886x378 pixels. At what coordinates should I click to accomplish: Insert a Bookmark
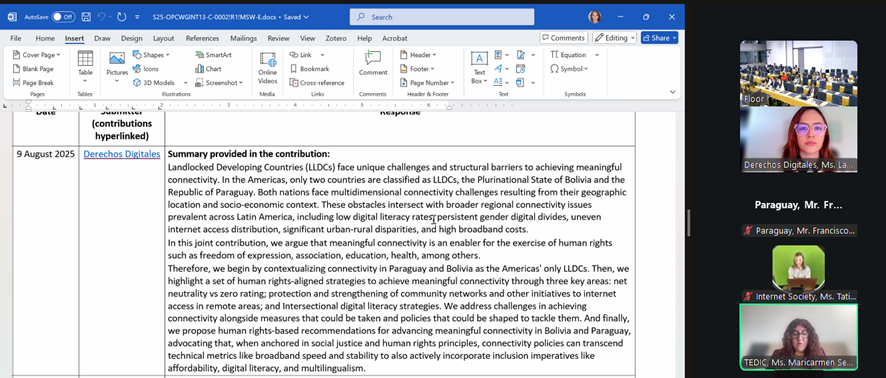[309, 69]
